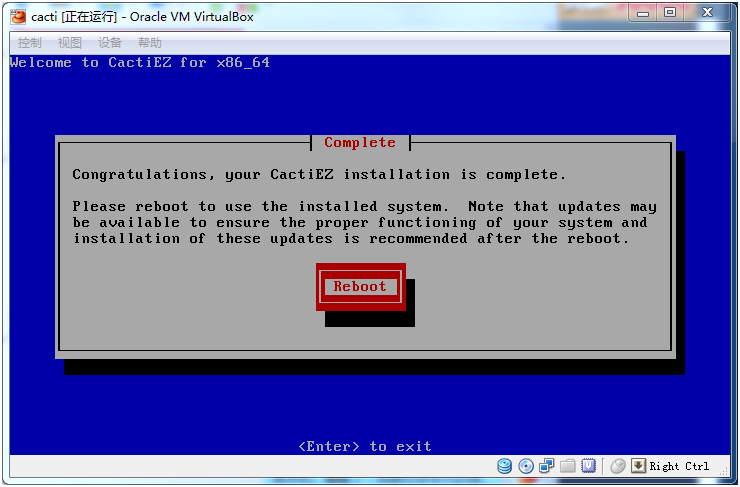Click the '<Enter> to exit' hint text

[x=365, y=446]
